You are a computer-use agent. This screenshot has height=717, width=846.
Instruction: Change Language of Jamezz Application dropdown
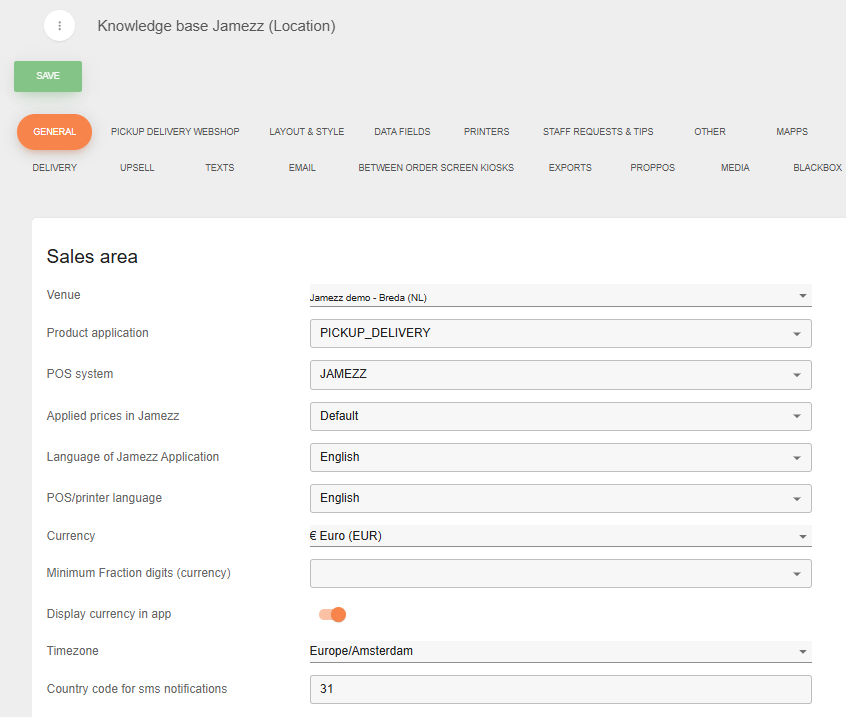tap(560, 457)
